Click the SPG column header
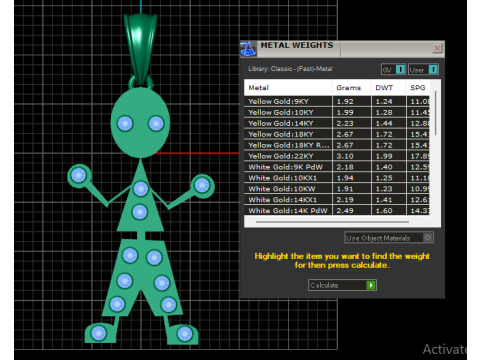This screenshot has width=480, height=360. point(418,88)
